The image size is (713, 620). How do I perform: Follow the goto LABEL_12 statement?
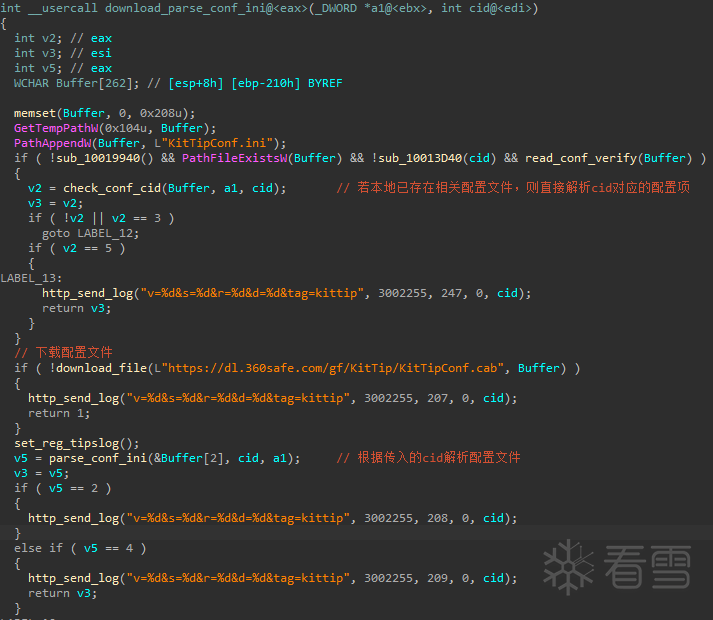pos(91,233)
